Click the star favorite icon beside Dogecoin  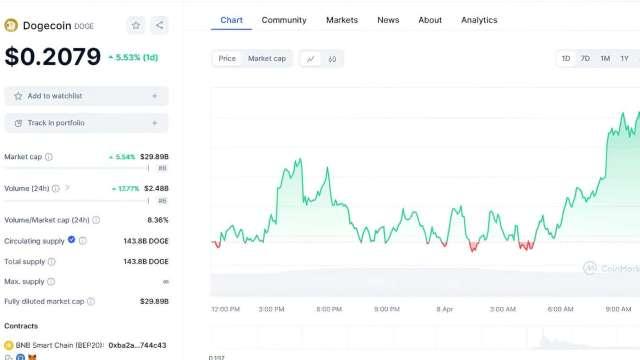136,25
